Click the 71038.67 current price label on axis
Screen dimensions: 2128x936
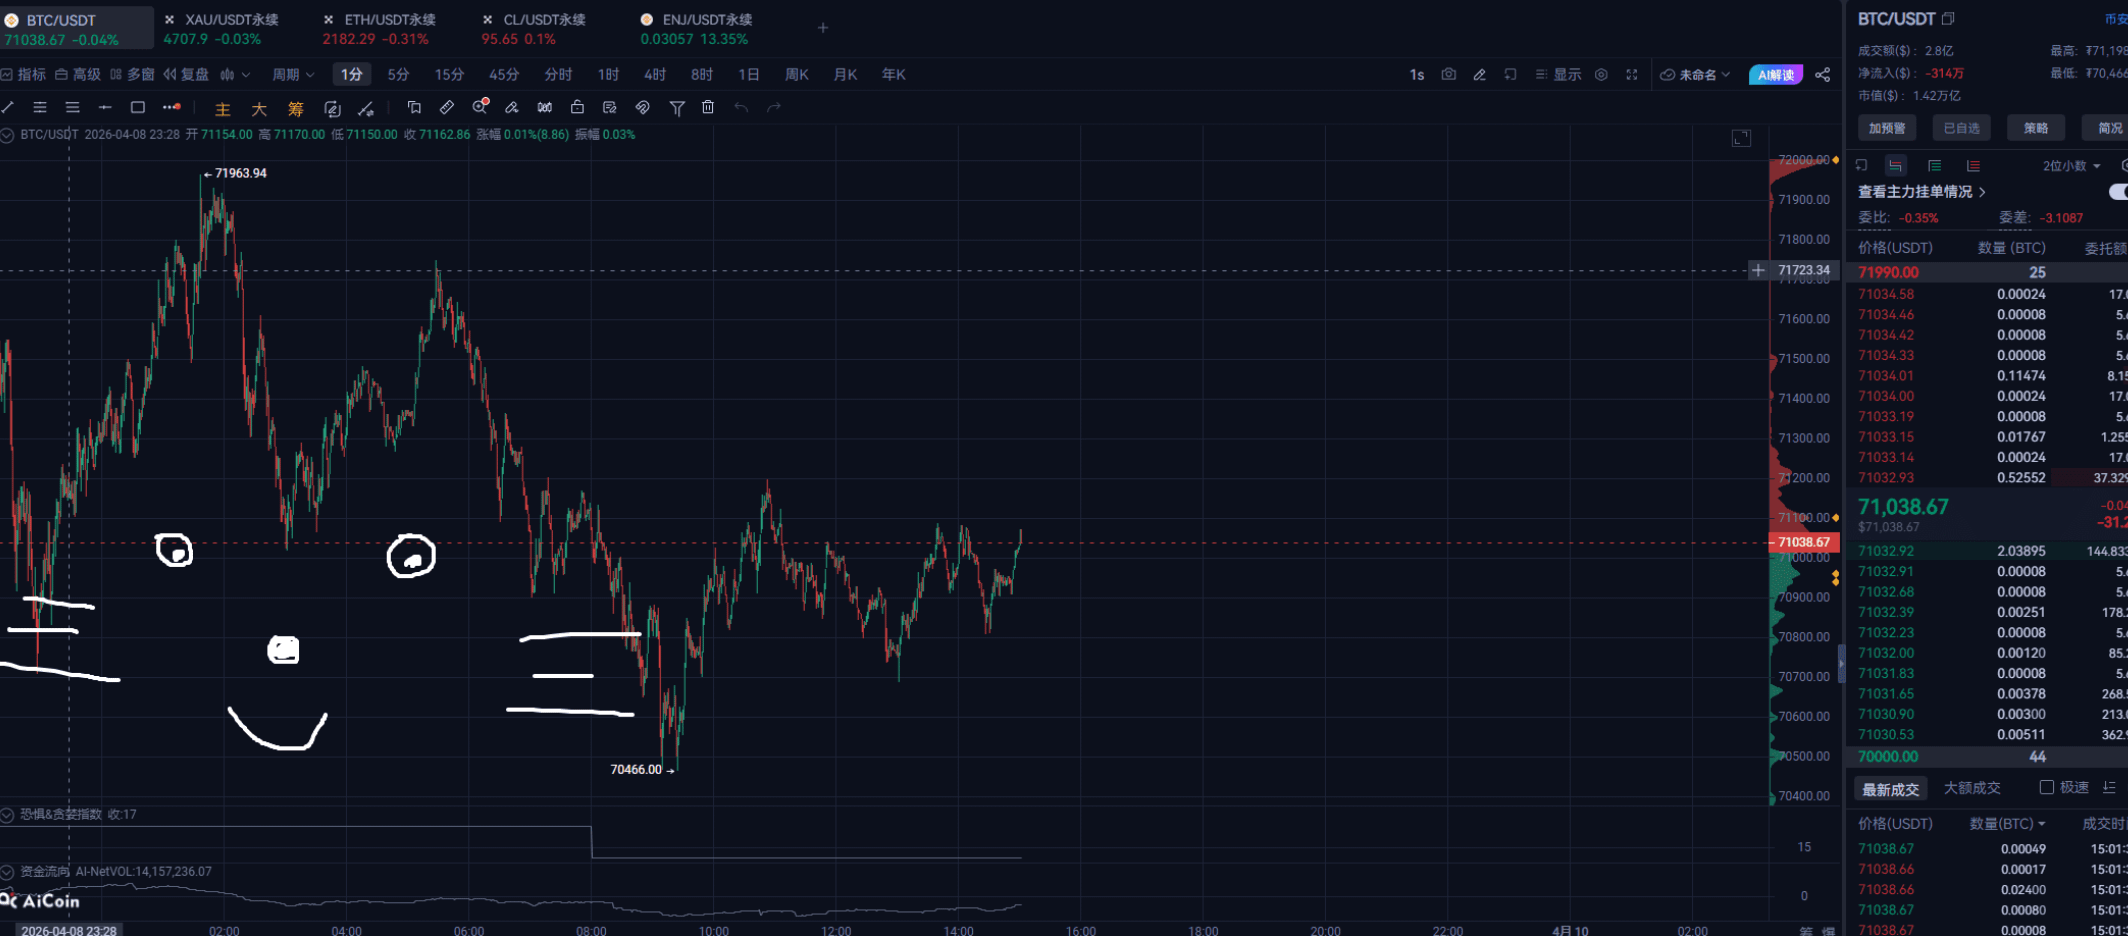point(1804,542)
